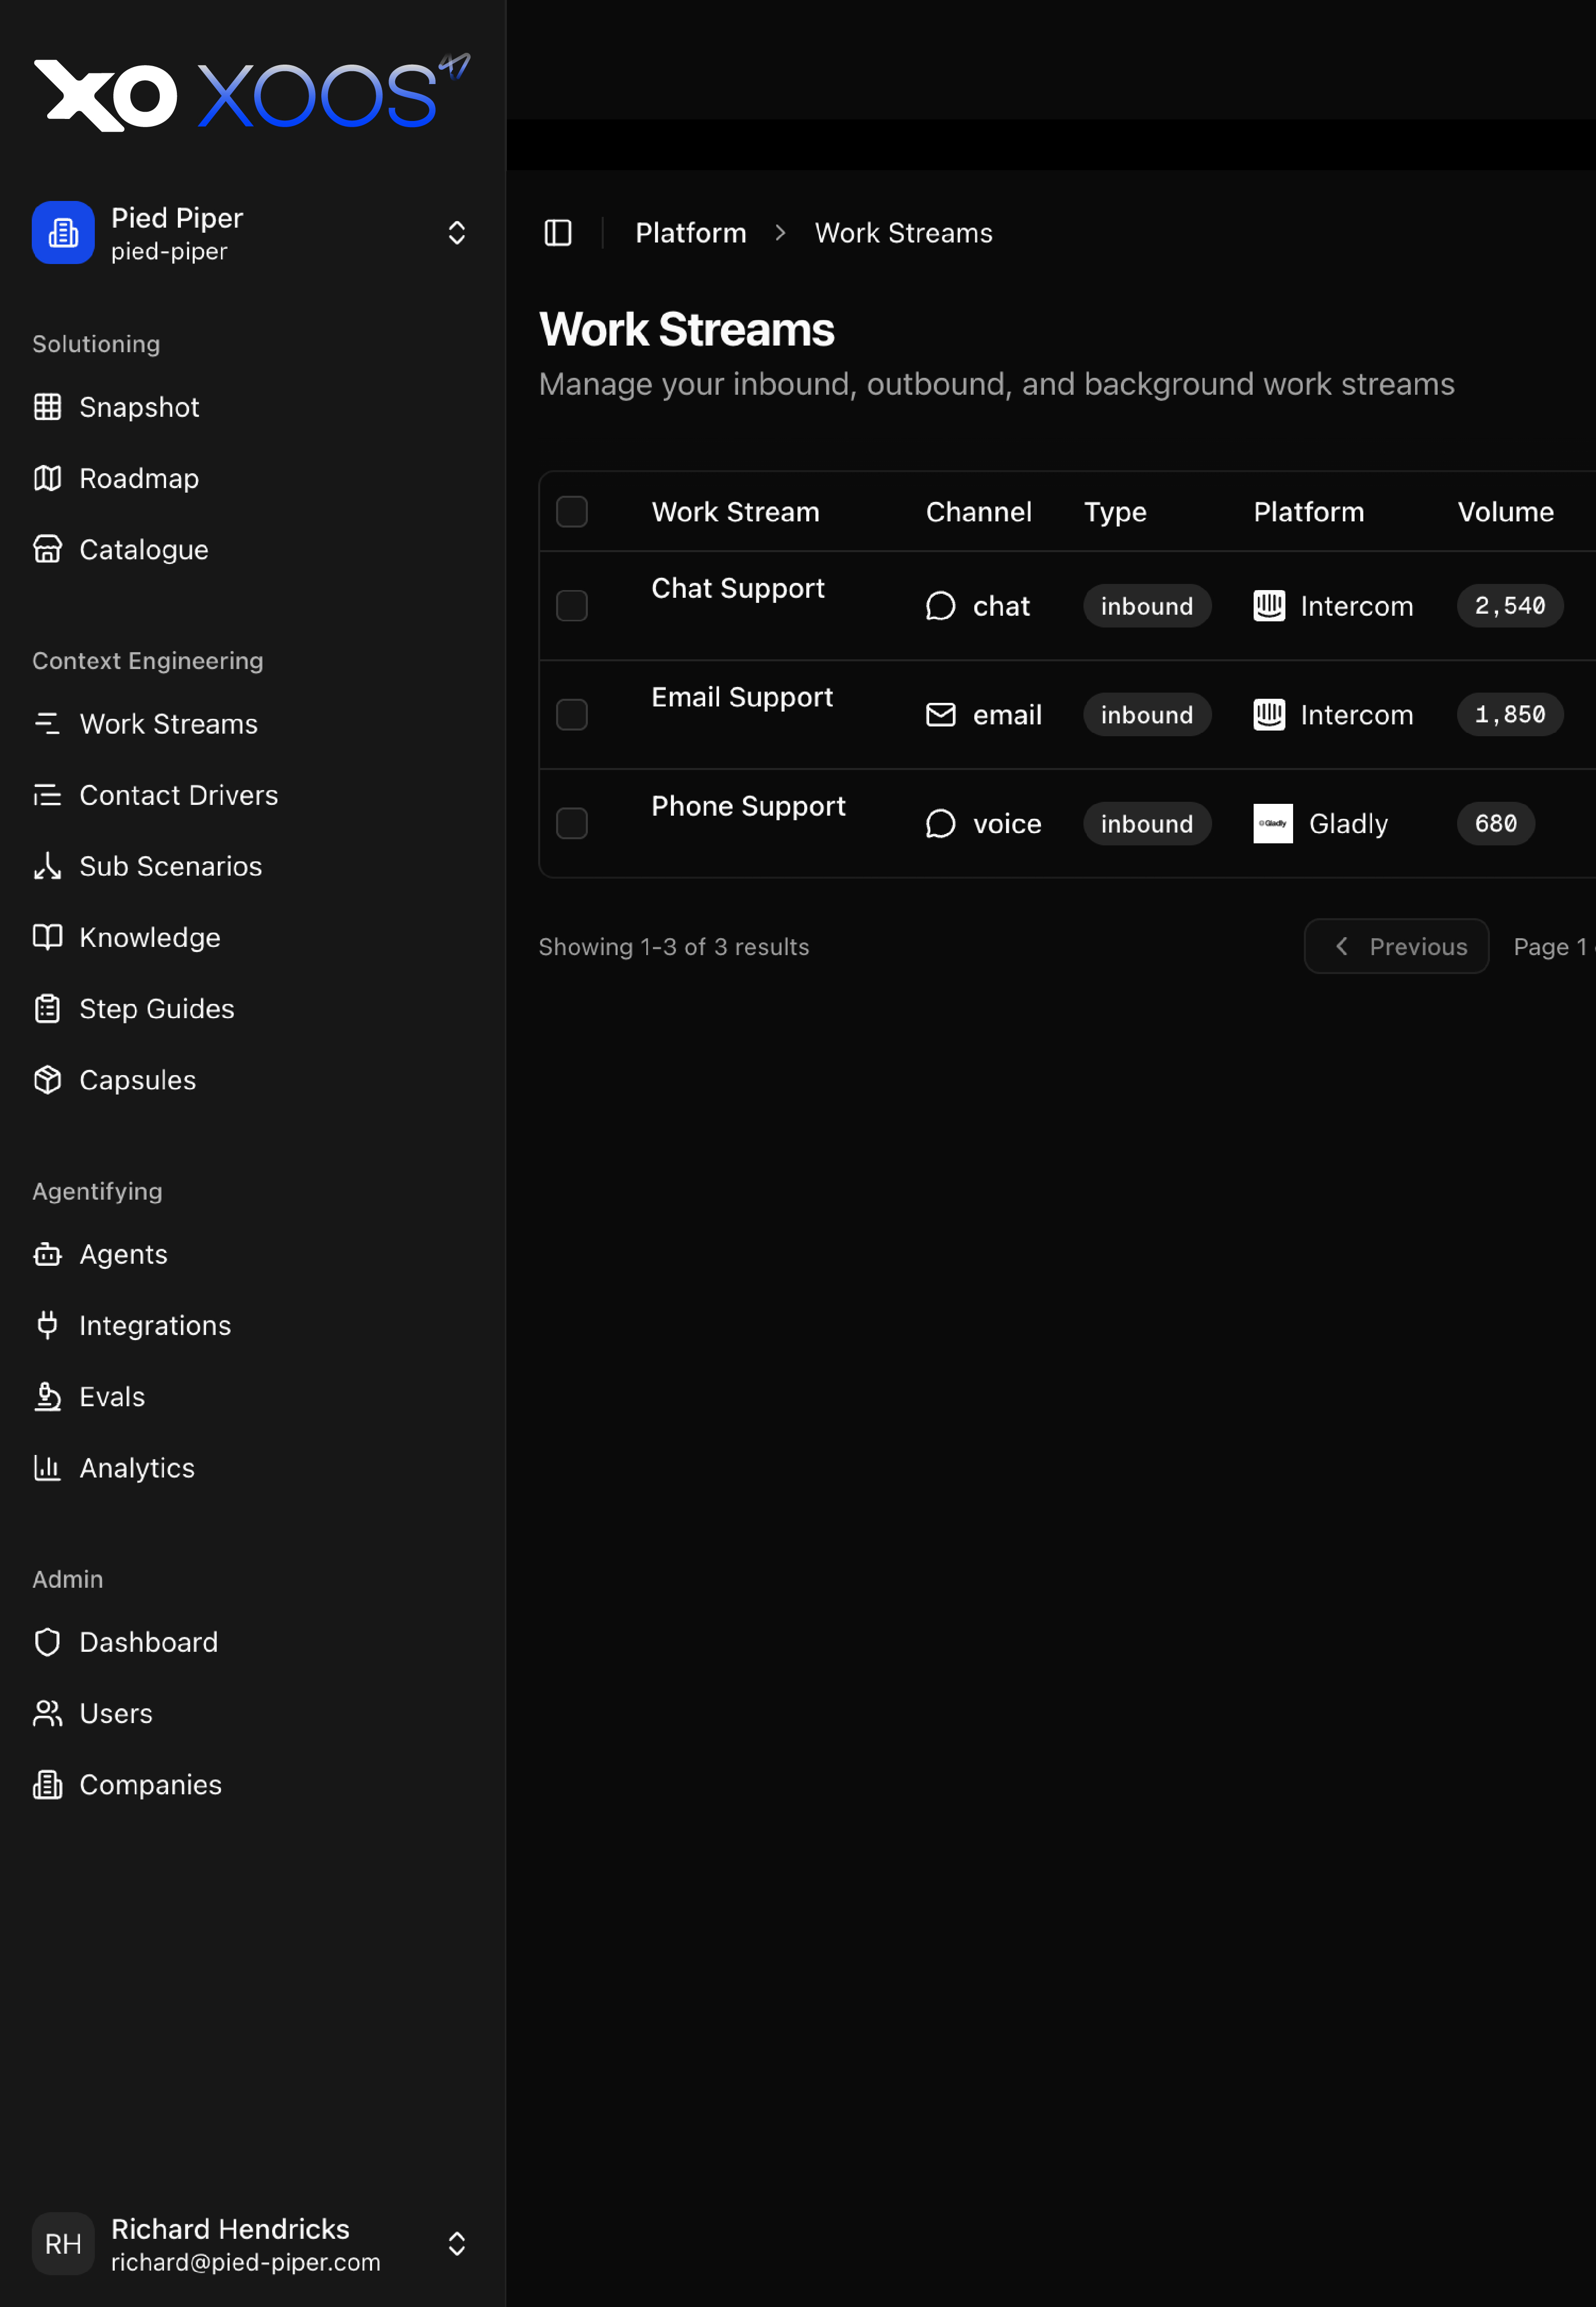Screen dimensions: 1596x2307
Task: Open the Richard Hendricks user menu
Action: click(x=456, y=2243)
